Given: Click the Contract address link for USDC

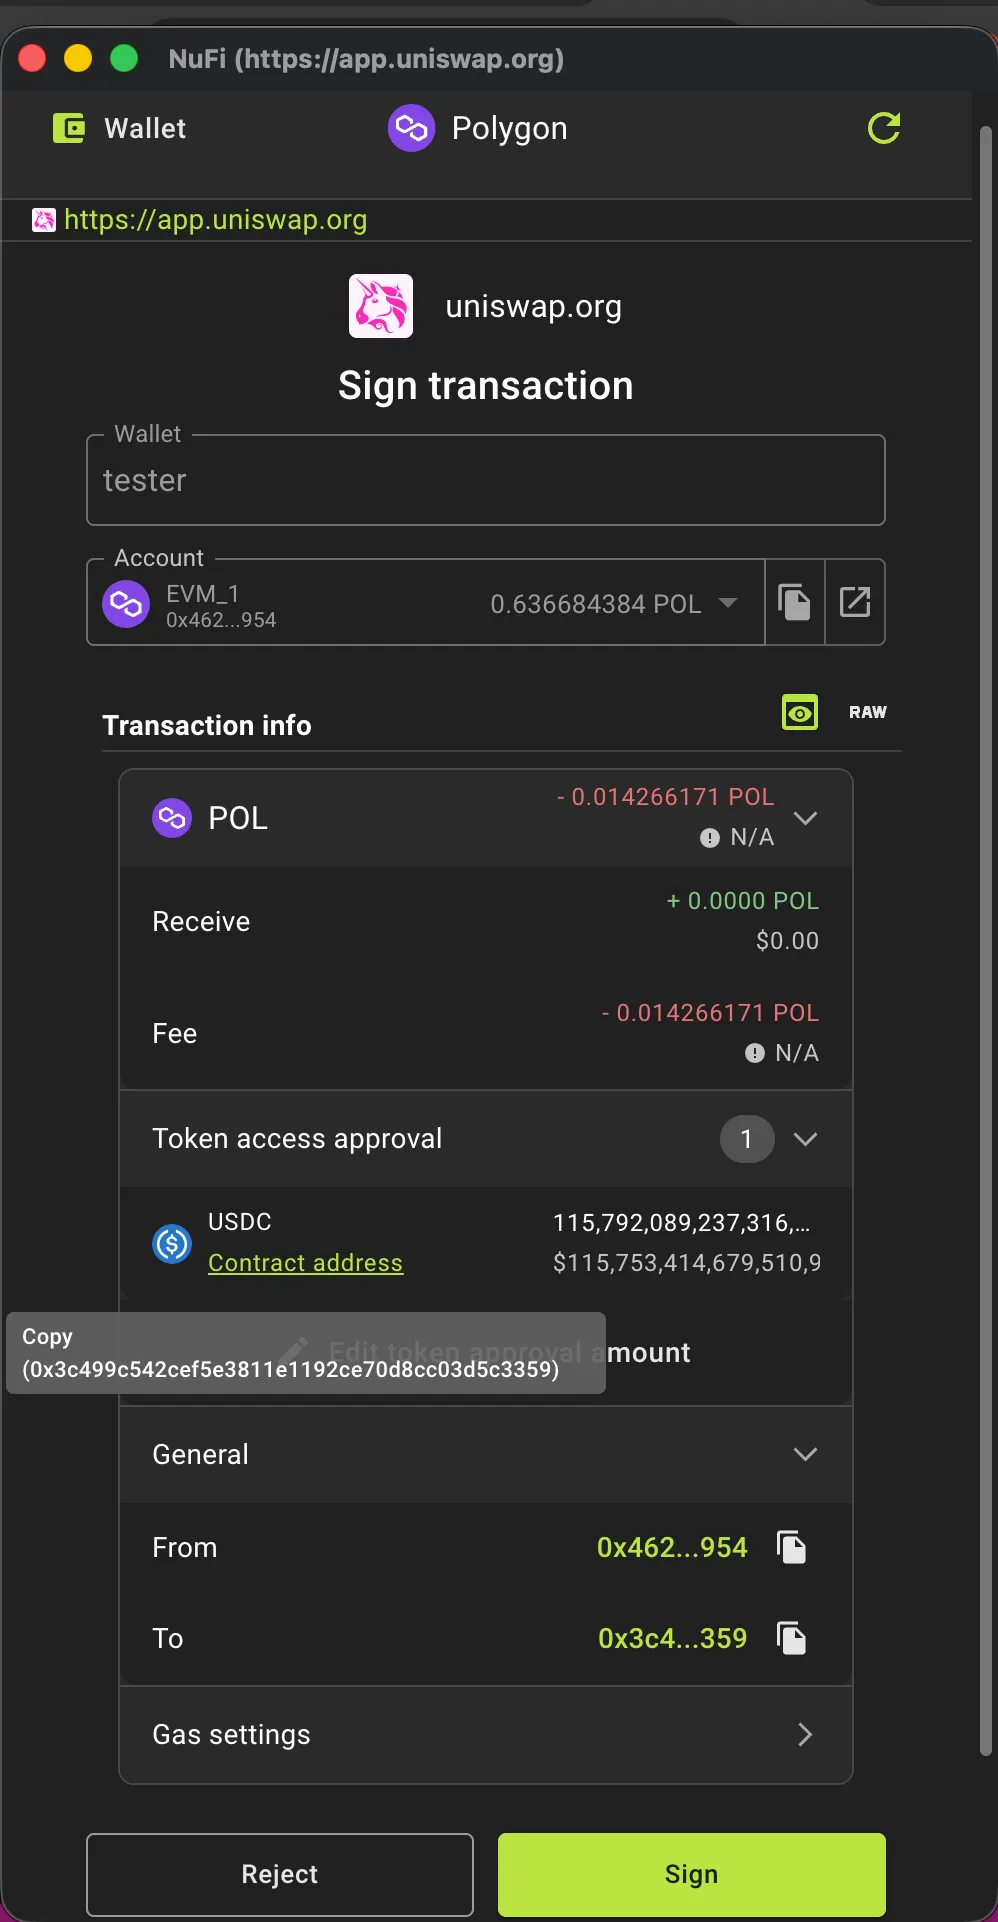Looking at the screenshot, I should tap(305, 1262).
